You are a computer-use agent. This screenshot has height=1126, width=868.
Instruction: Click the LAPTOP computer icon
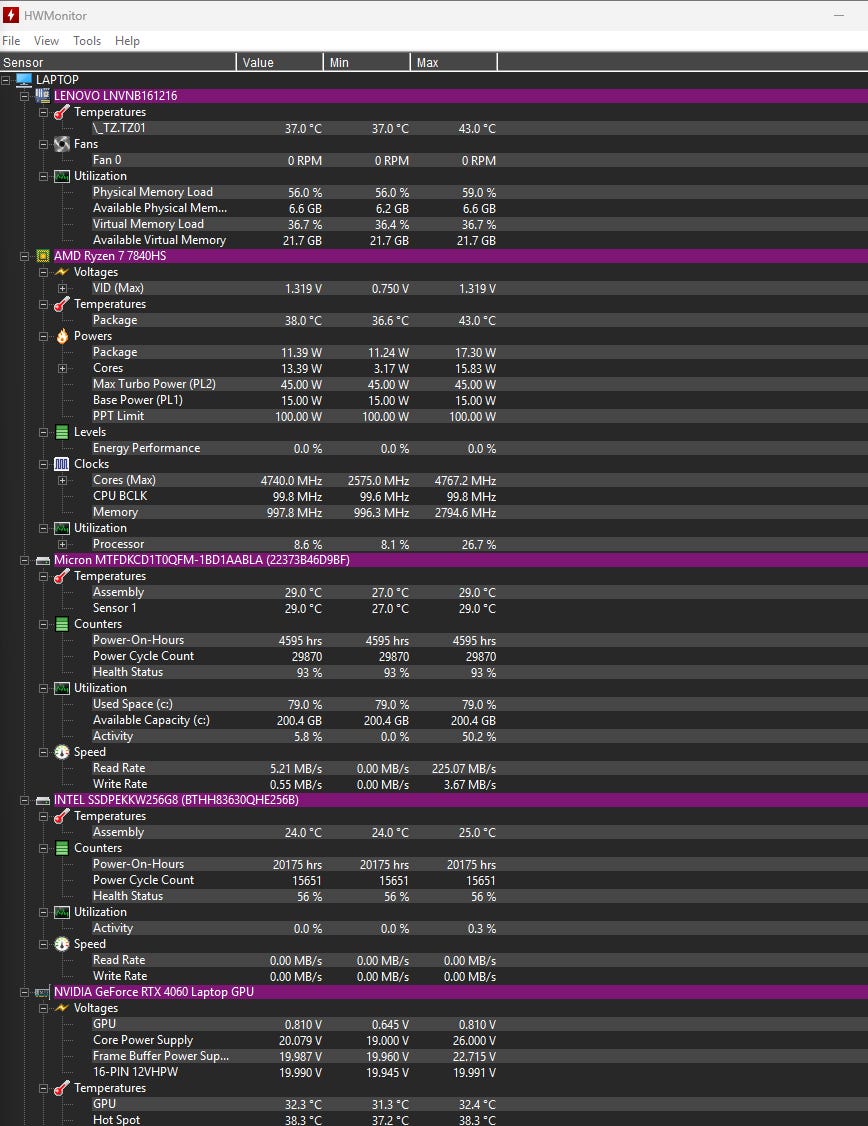[24, 80]
